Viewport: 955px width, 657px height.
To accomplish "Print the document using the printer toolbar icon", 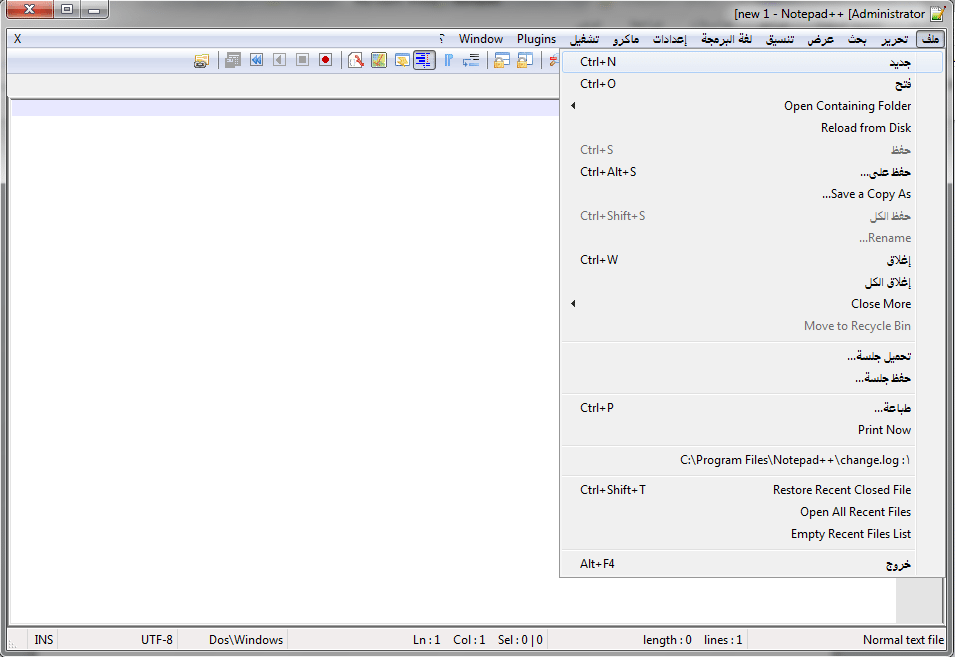I will (202, 60).
